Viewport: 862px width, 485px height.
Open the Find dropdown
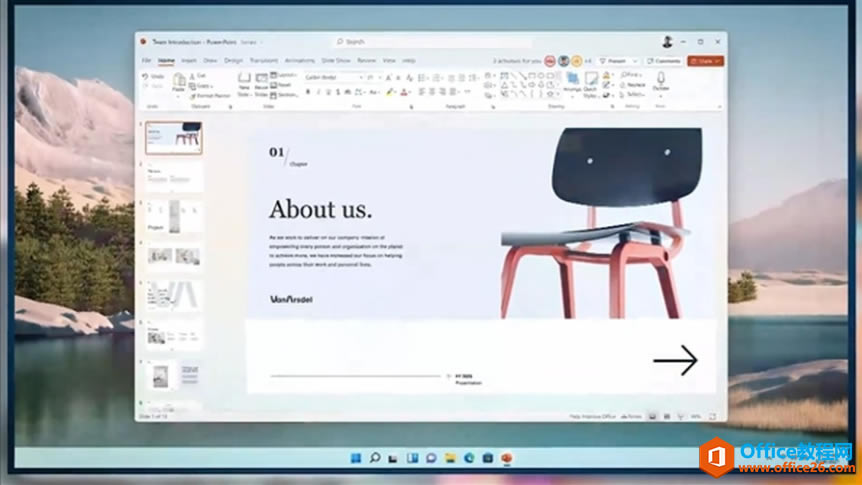tap(631, 74)
